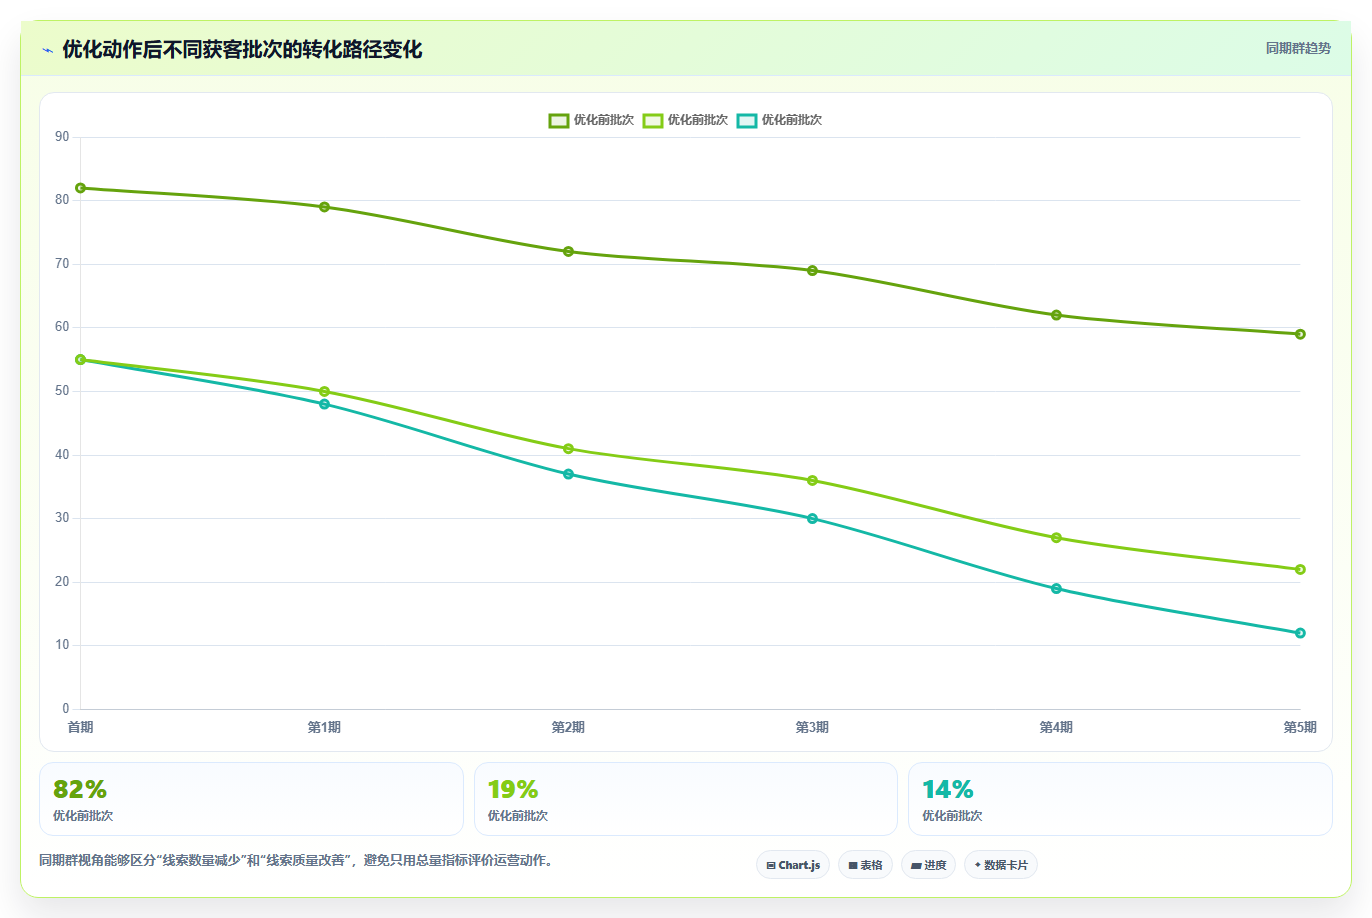The height and width of the screenshot is (918, 1372).
Task: Select the 数据卡片 chip
Action: tap(1001, 865)
